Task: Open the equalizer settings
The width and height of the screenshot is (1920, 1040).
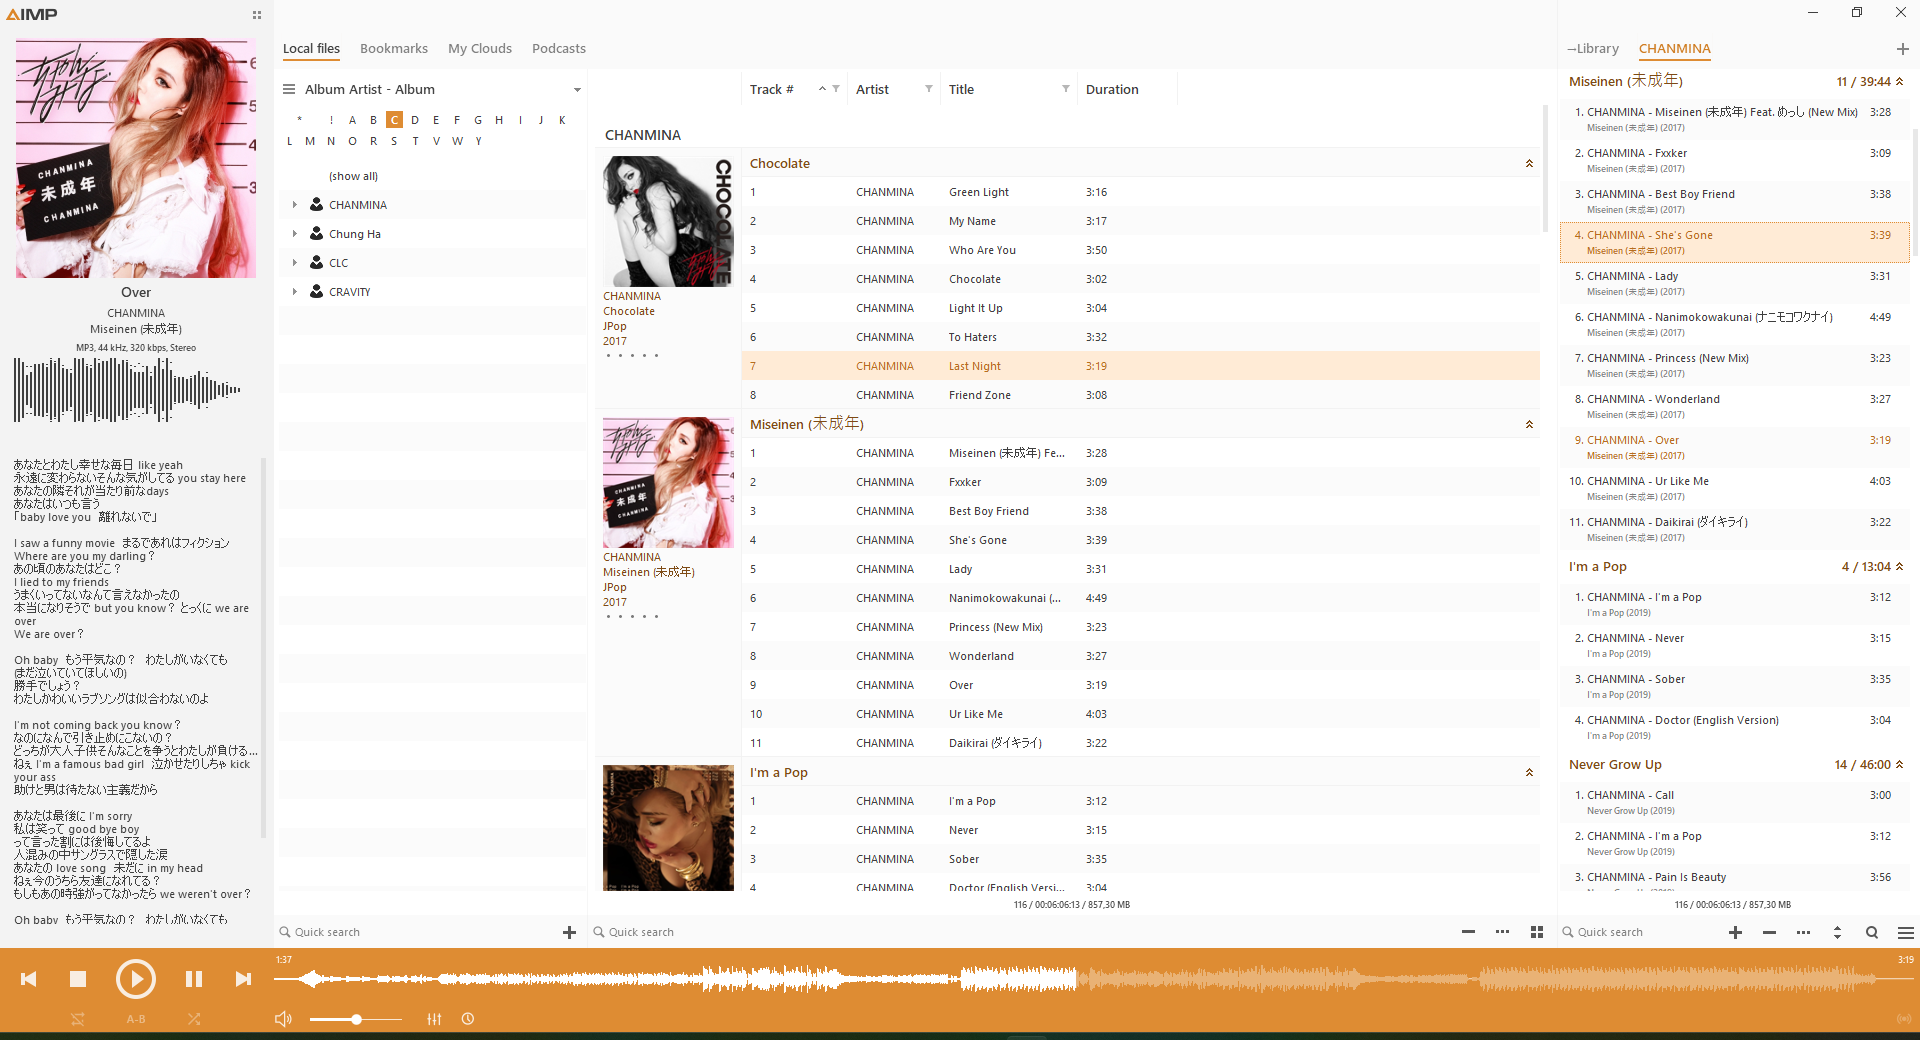Action: point(434,1019)
